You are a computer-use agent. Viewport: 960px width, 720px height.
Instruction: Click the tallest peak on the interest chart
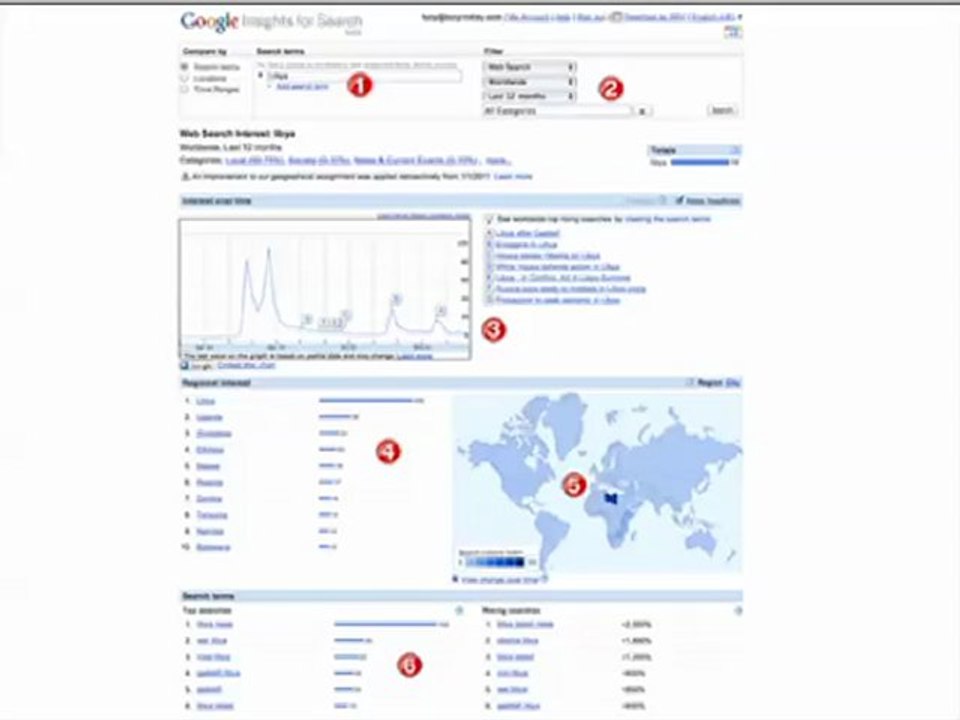[x=269, y=249]
